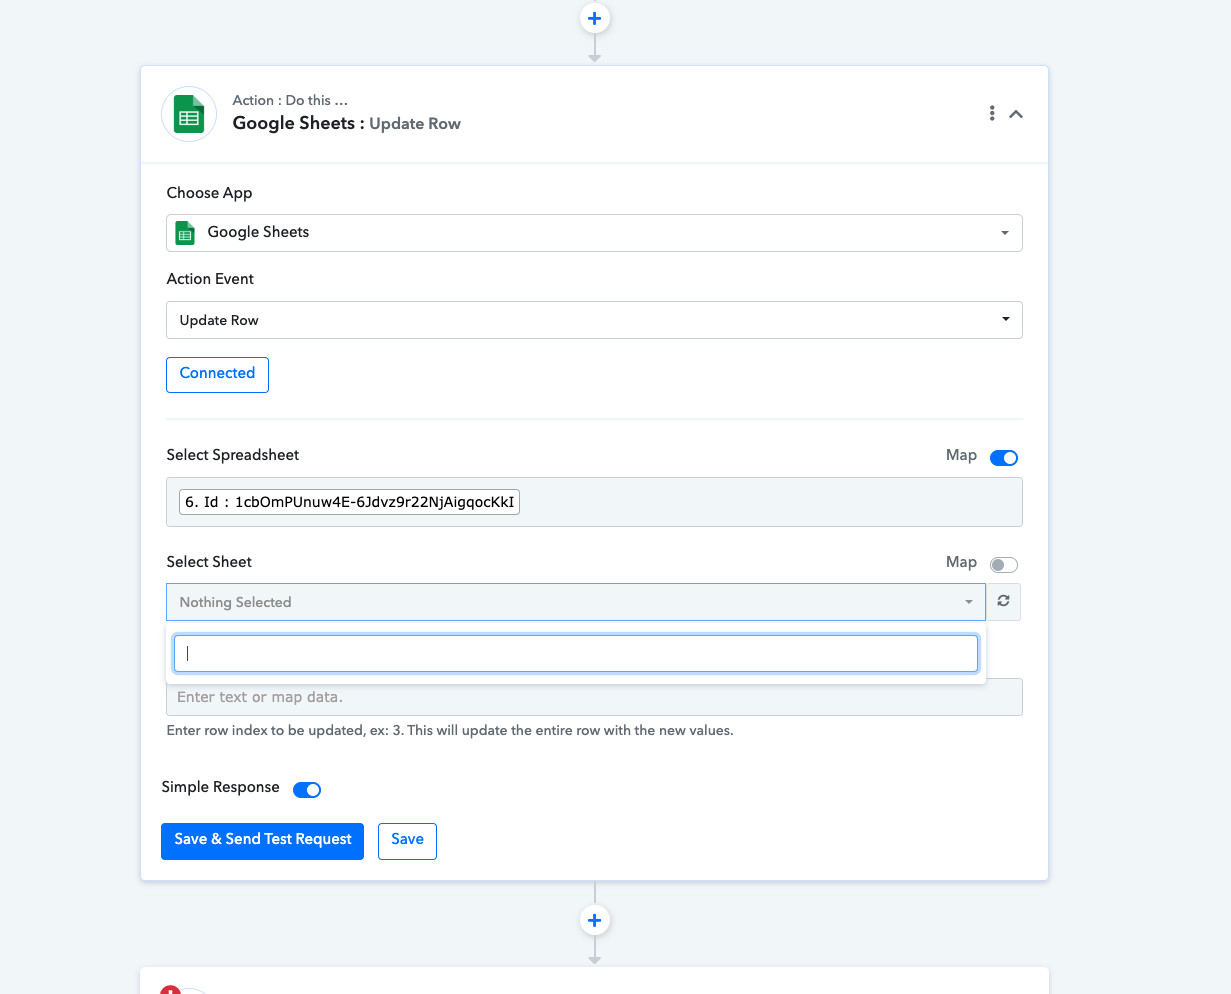The width and height of the screenshot is (1231, 994).
Task: Click the Google Sheets logo in card header
Action: tap(189, 114)
